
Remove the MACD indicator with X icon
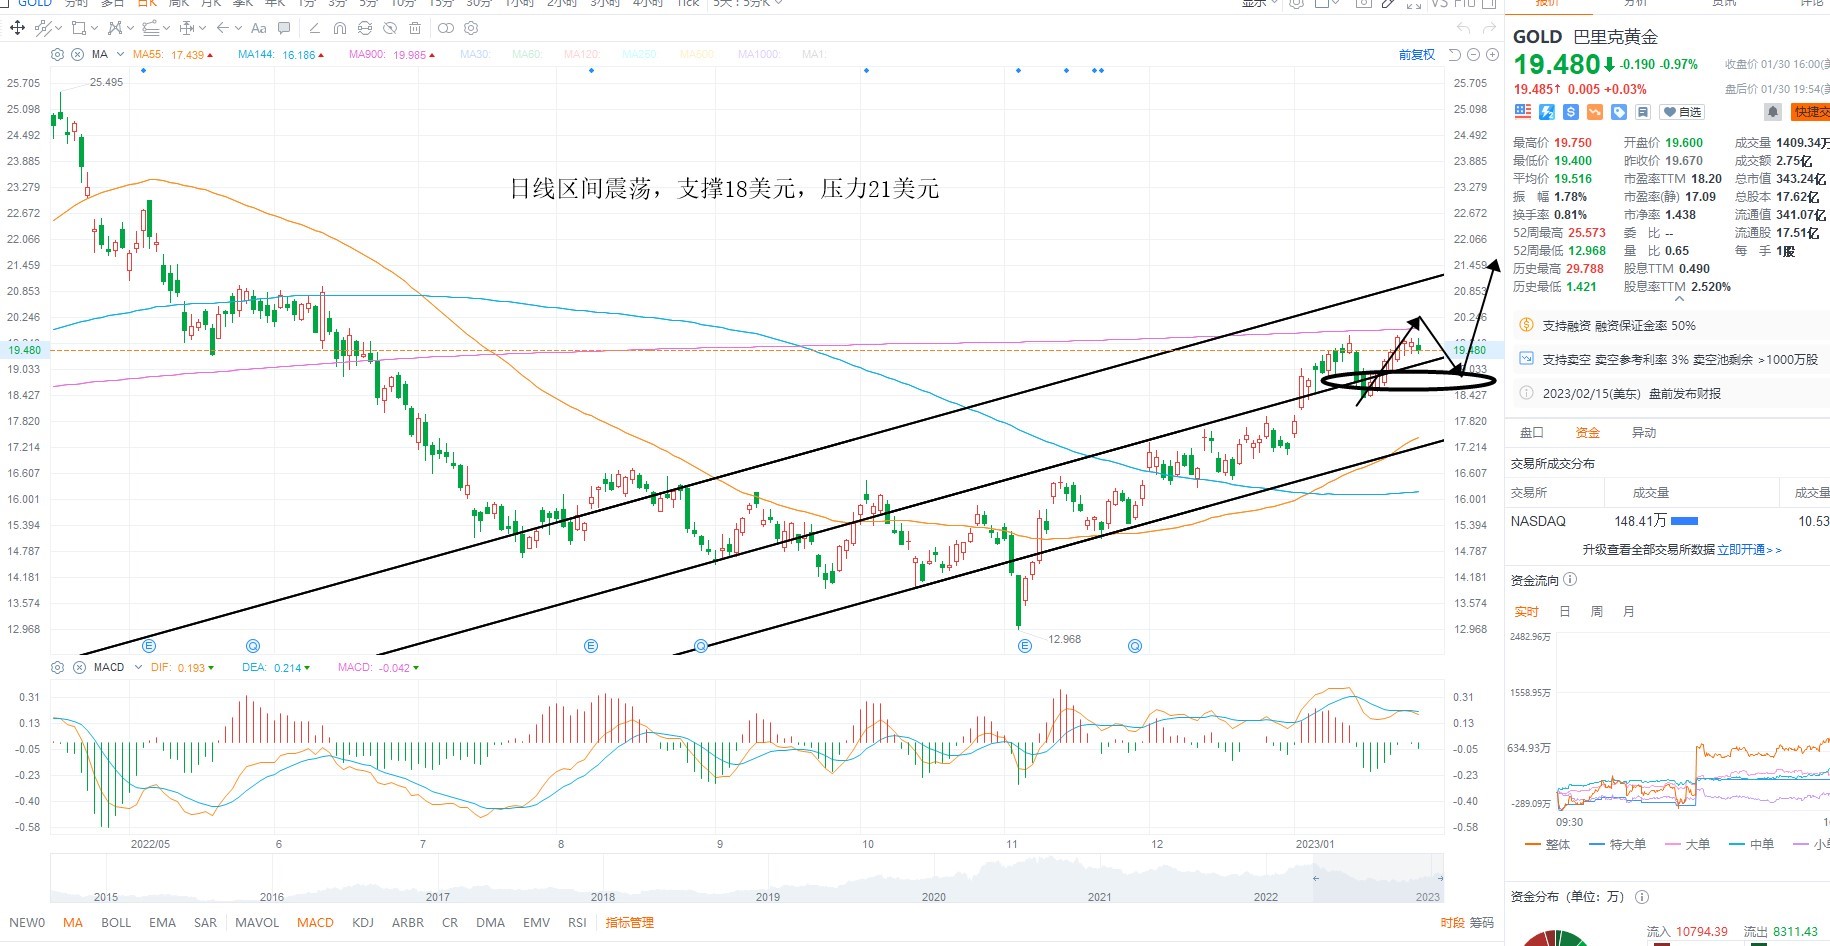tap(79, 667)
